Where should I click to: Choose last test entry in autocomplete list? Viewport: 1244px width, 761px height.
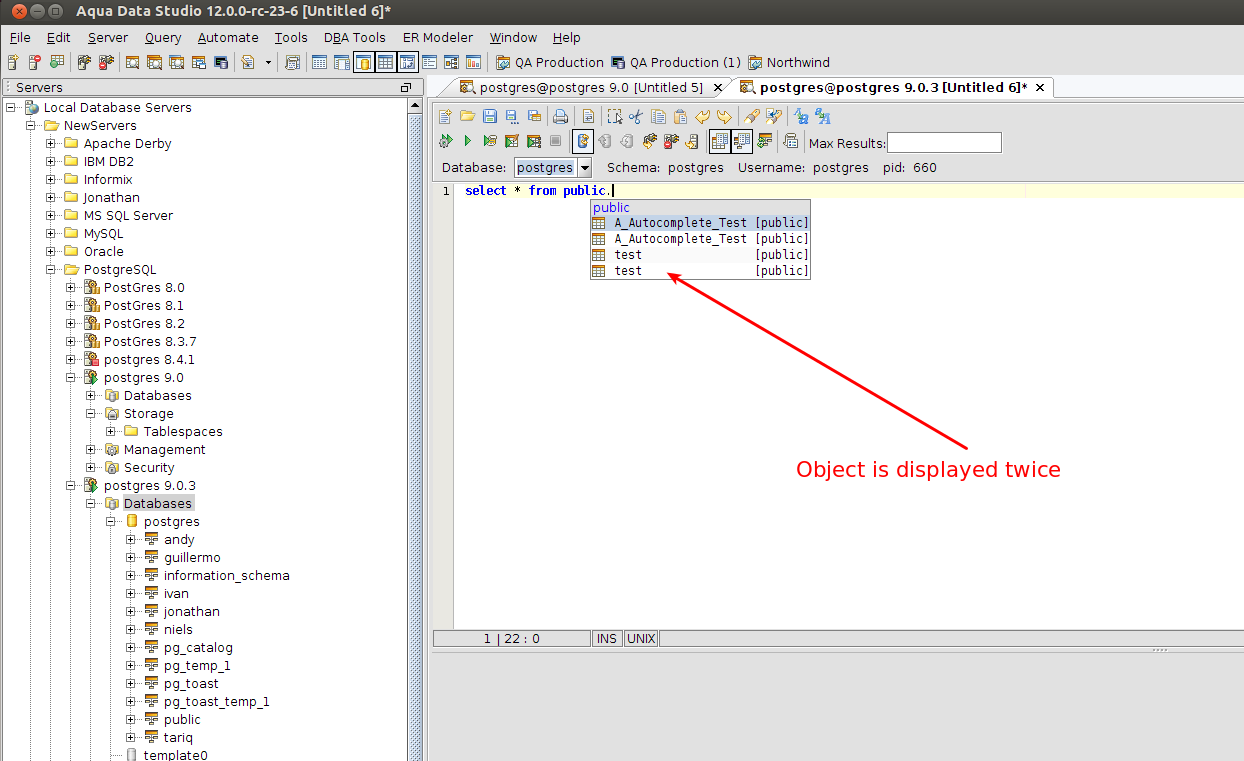click(700, 271)
